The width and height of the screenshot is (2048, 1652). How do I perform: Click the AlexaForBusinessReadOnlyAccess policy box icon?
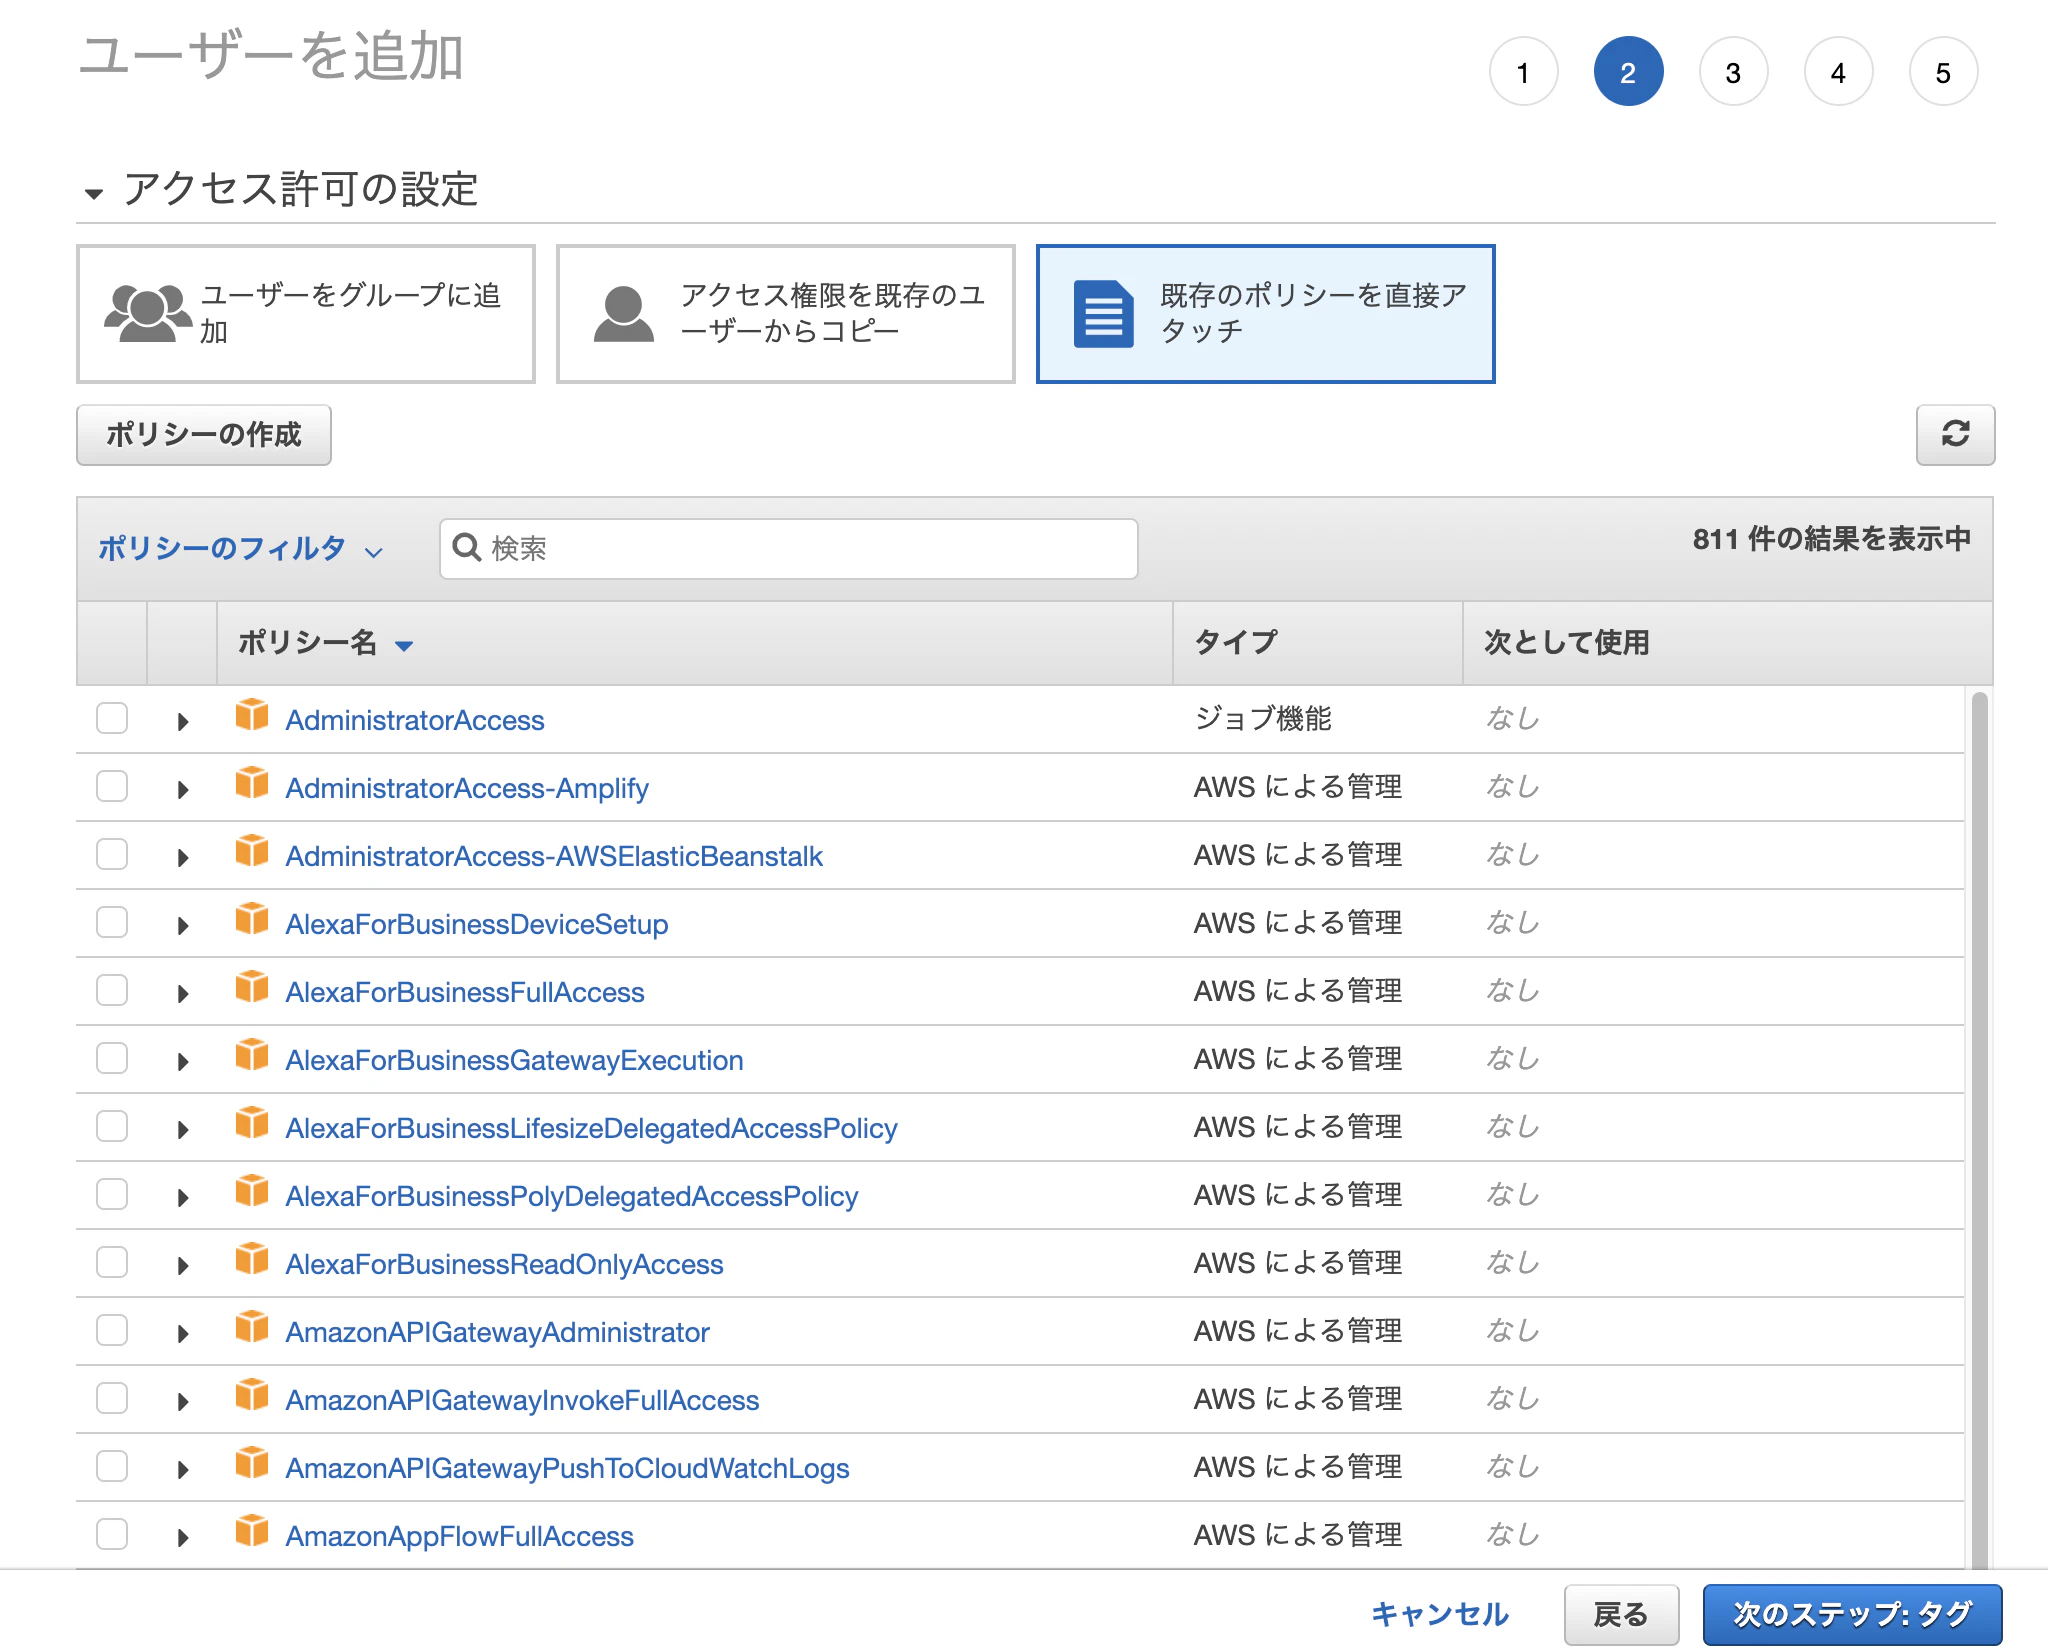[x=252, y=1260]
